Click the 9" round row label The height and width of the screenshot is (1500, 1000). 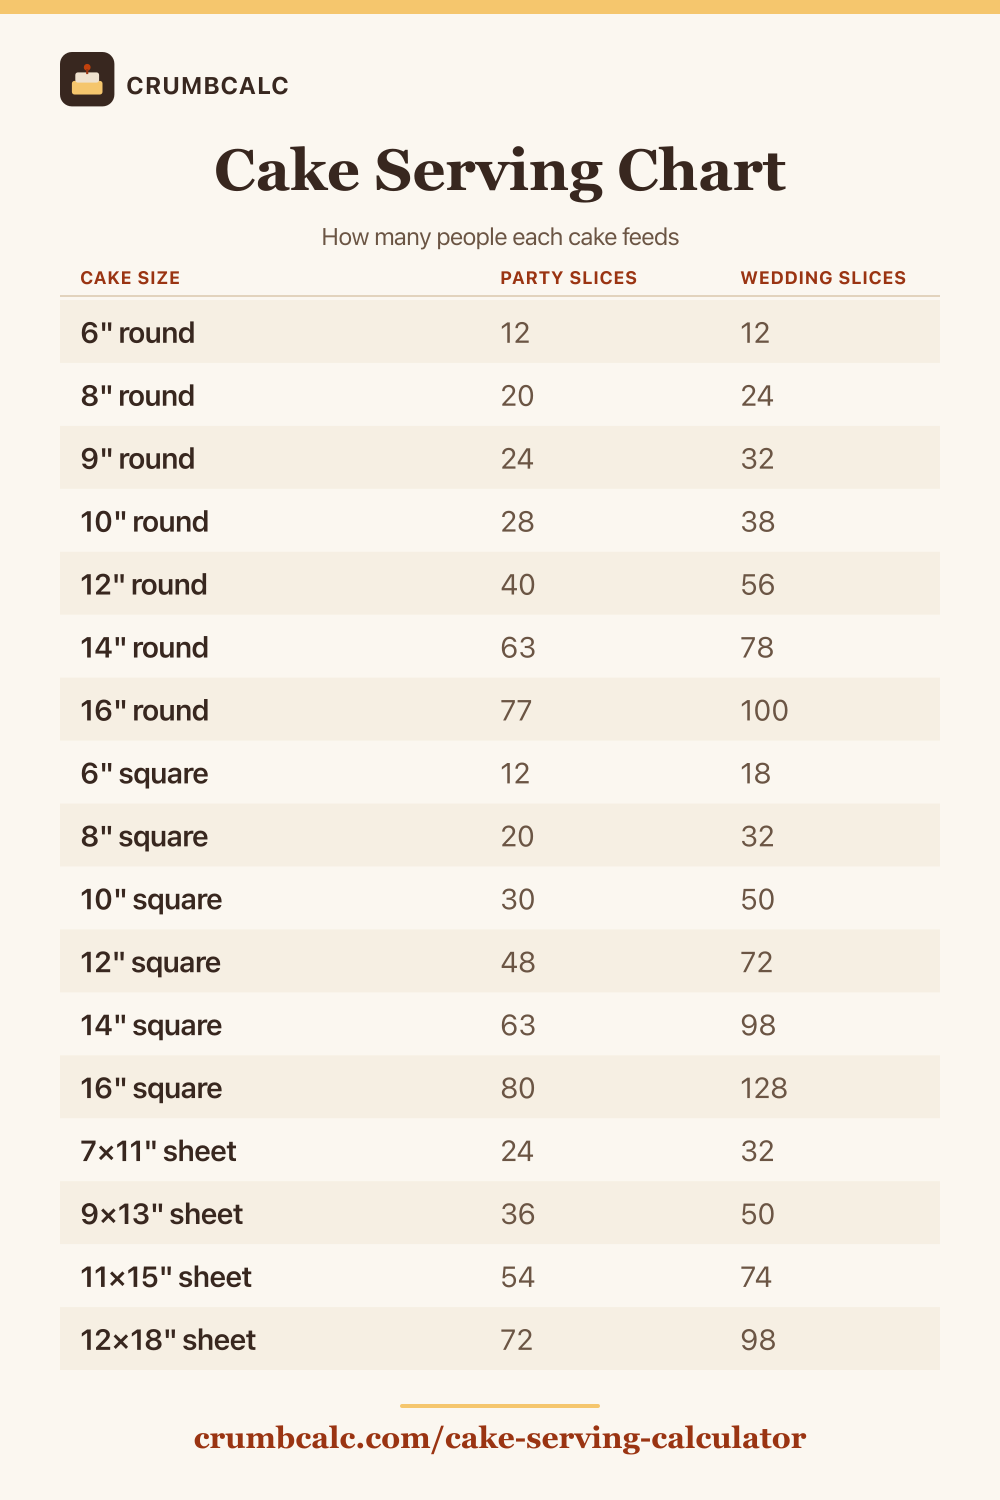(x=138, y=459)
